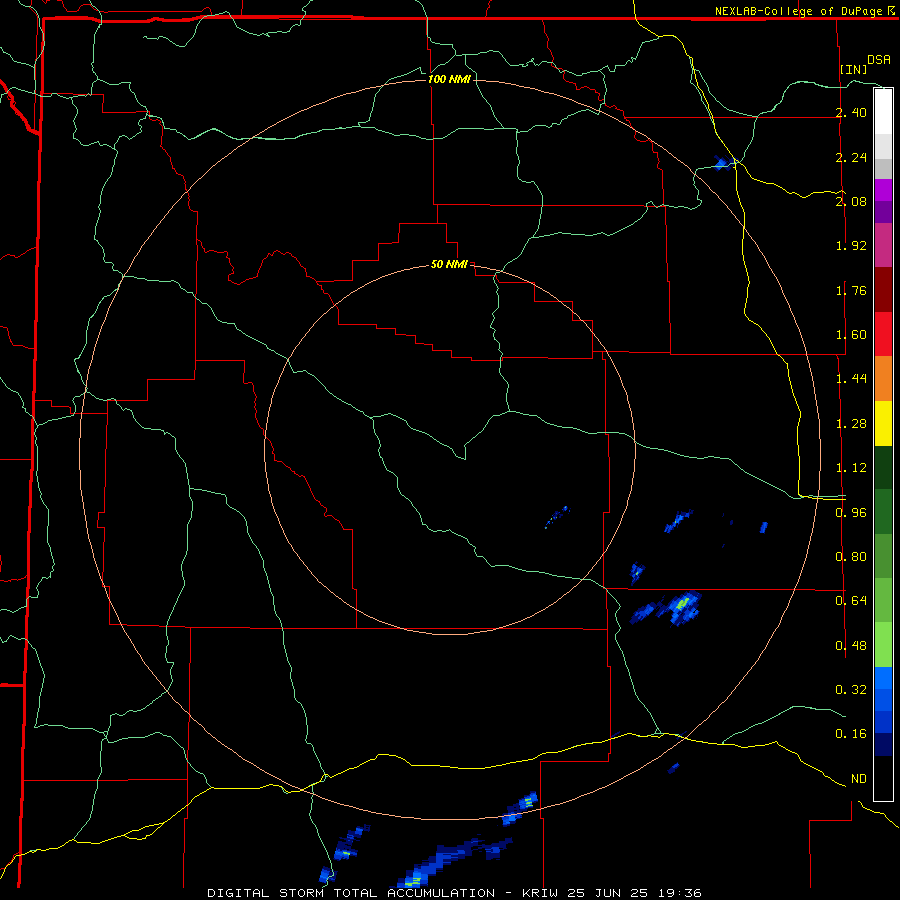Pick the navy legend swatch below 0.16
This screenshot has height=900, width=900.
(883, 744)
